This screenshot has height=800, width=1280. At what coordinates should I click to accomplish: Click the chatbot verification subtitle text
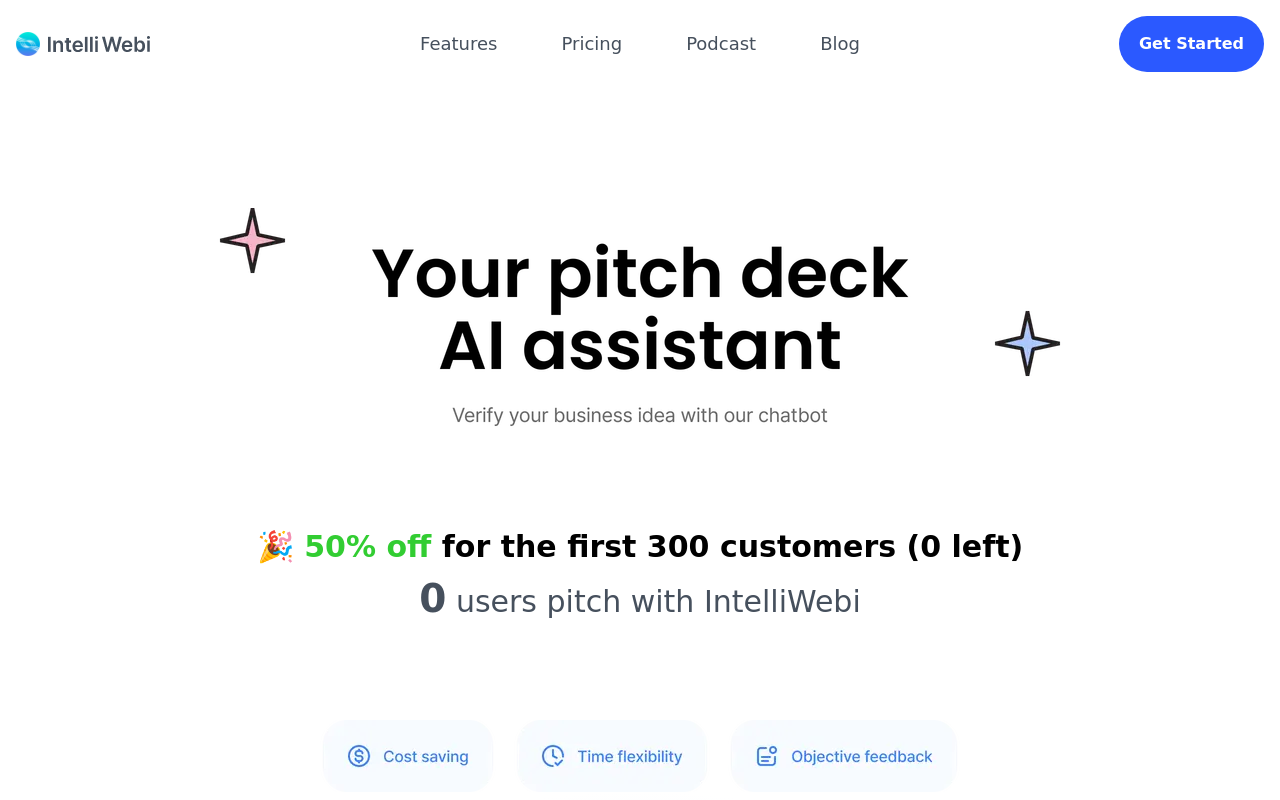tap(640, 415)
